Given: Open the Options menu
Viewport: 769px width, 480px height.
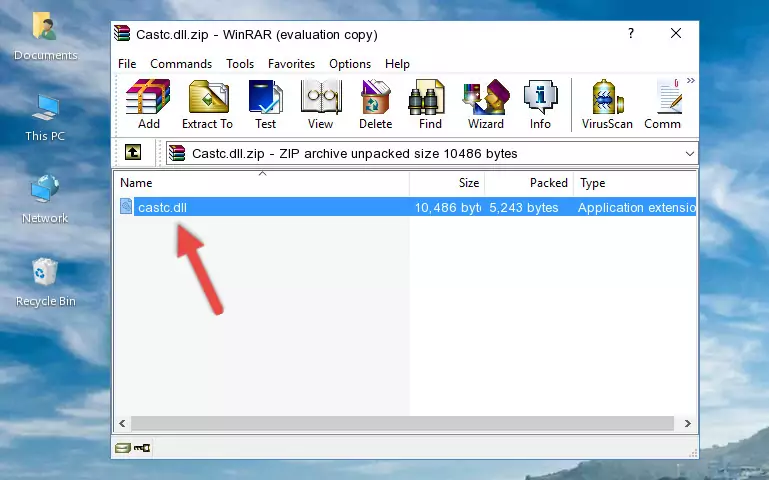Looking at the screenshot, I should (x=350, y=64).
